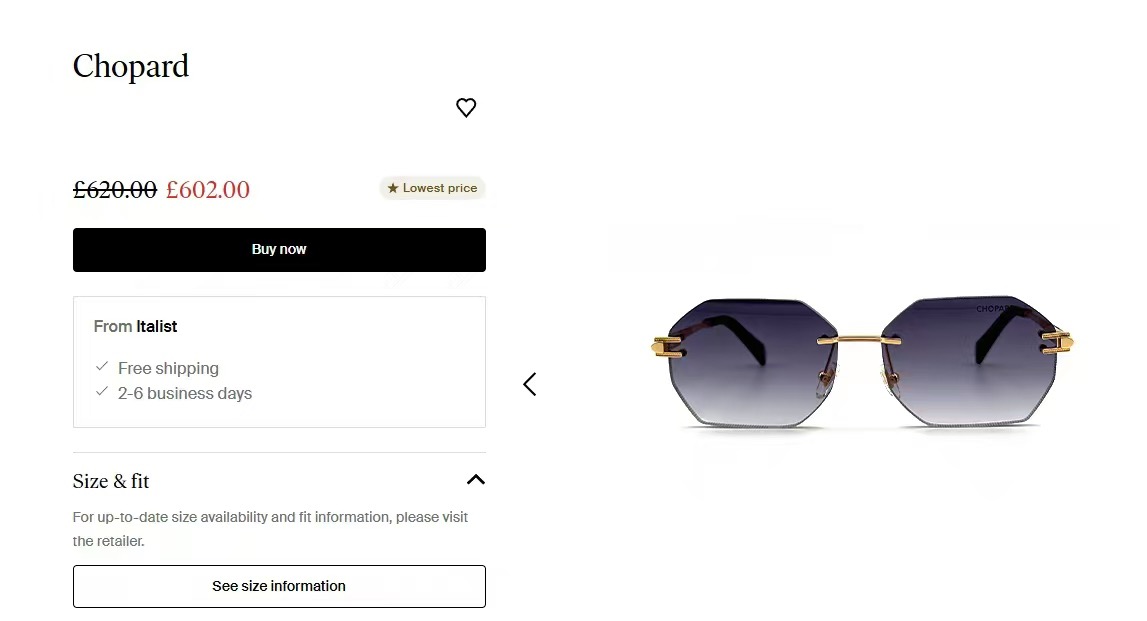The width and height of the screenshot is (1147, 621).
Task: Collapse the Size & fit section chevron
Action: click(x=476, y=480)
